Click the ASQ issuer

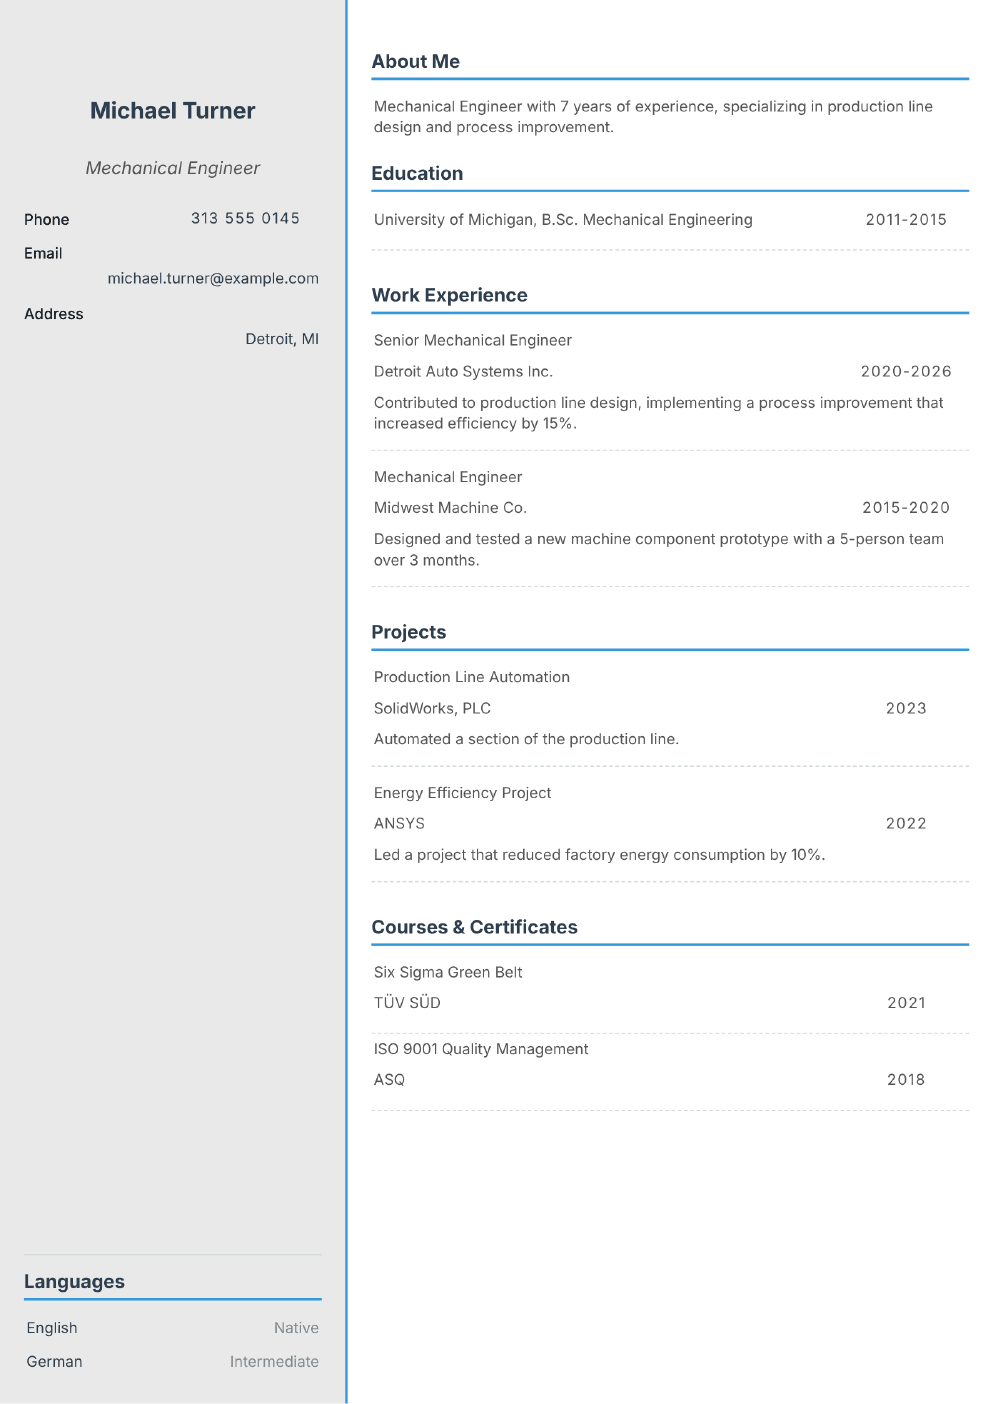pyautogui.click(x=389, y=1079)
